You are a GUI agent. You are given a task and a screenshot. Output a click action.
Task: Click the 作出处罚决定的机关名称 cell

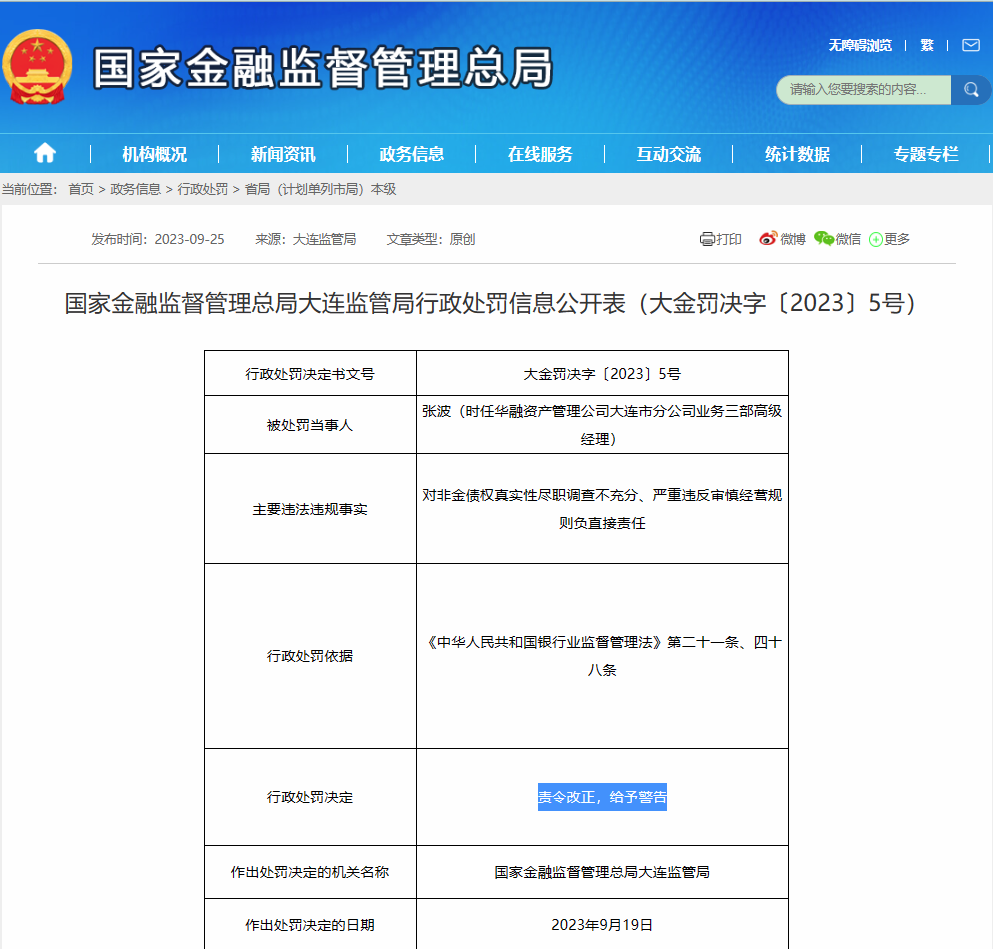tap(310, 872)
